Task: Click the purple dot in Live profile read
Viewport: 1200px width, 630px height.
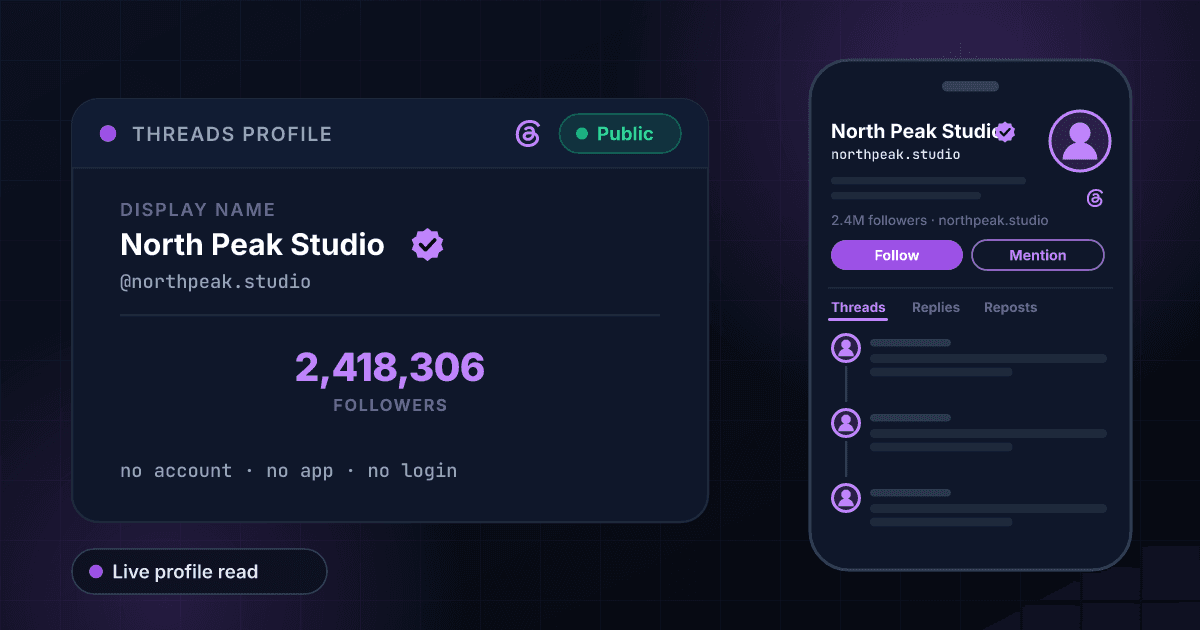Action: [96, 572]
